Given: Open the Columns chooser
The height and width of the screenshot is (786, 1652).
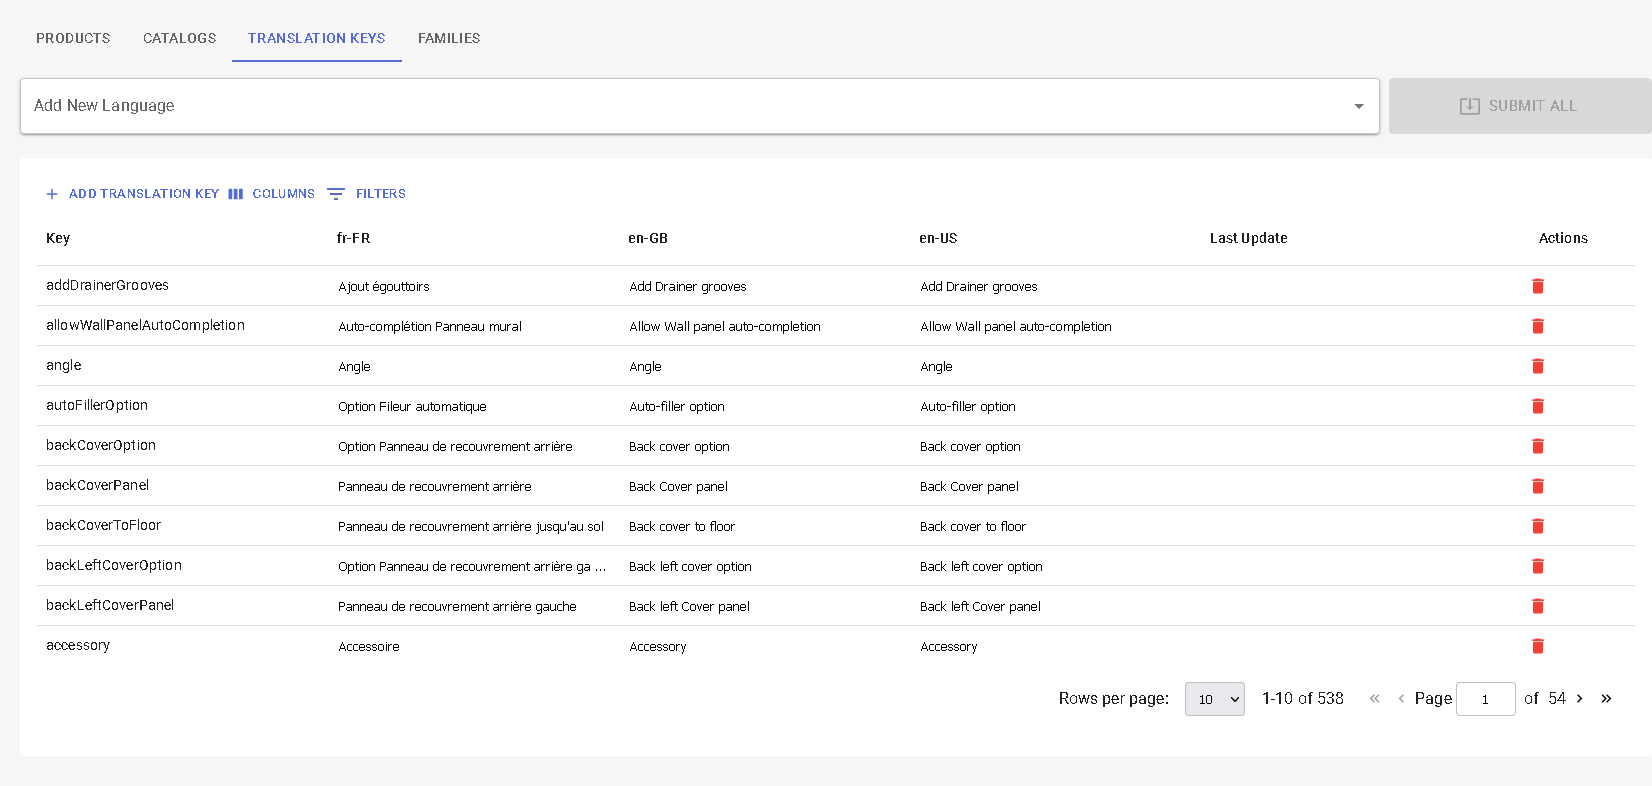Looking at the screenshot, I should 271,194.
